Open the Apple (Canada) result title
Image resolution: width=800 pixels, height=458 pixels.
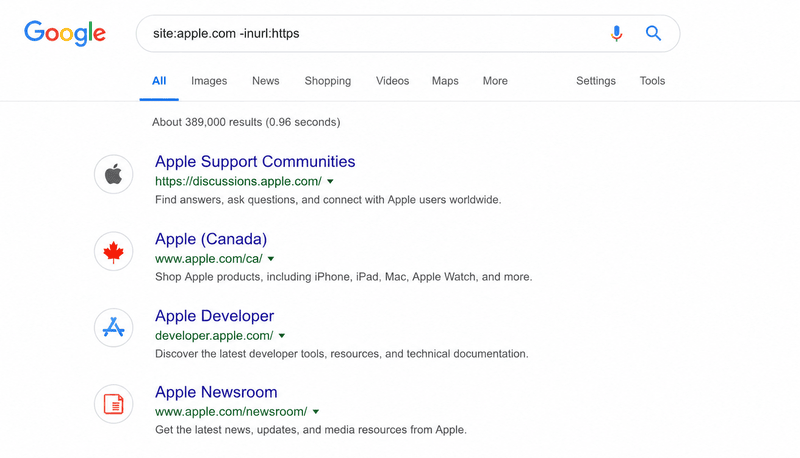(x=211, y=239)
